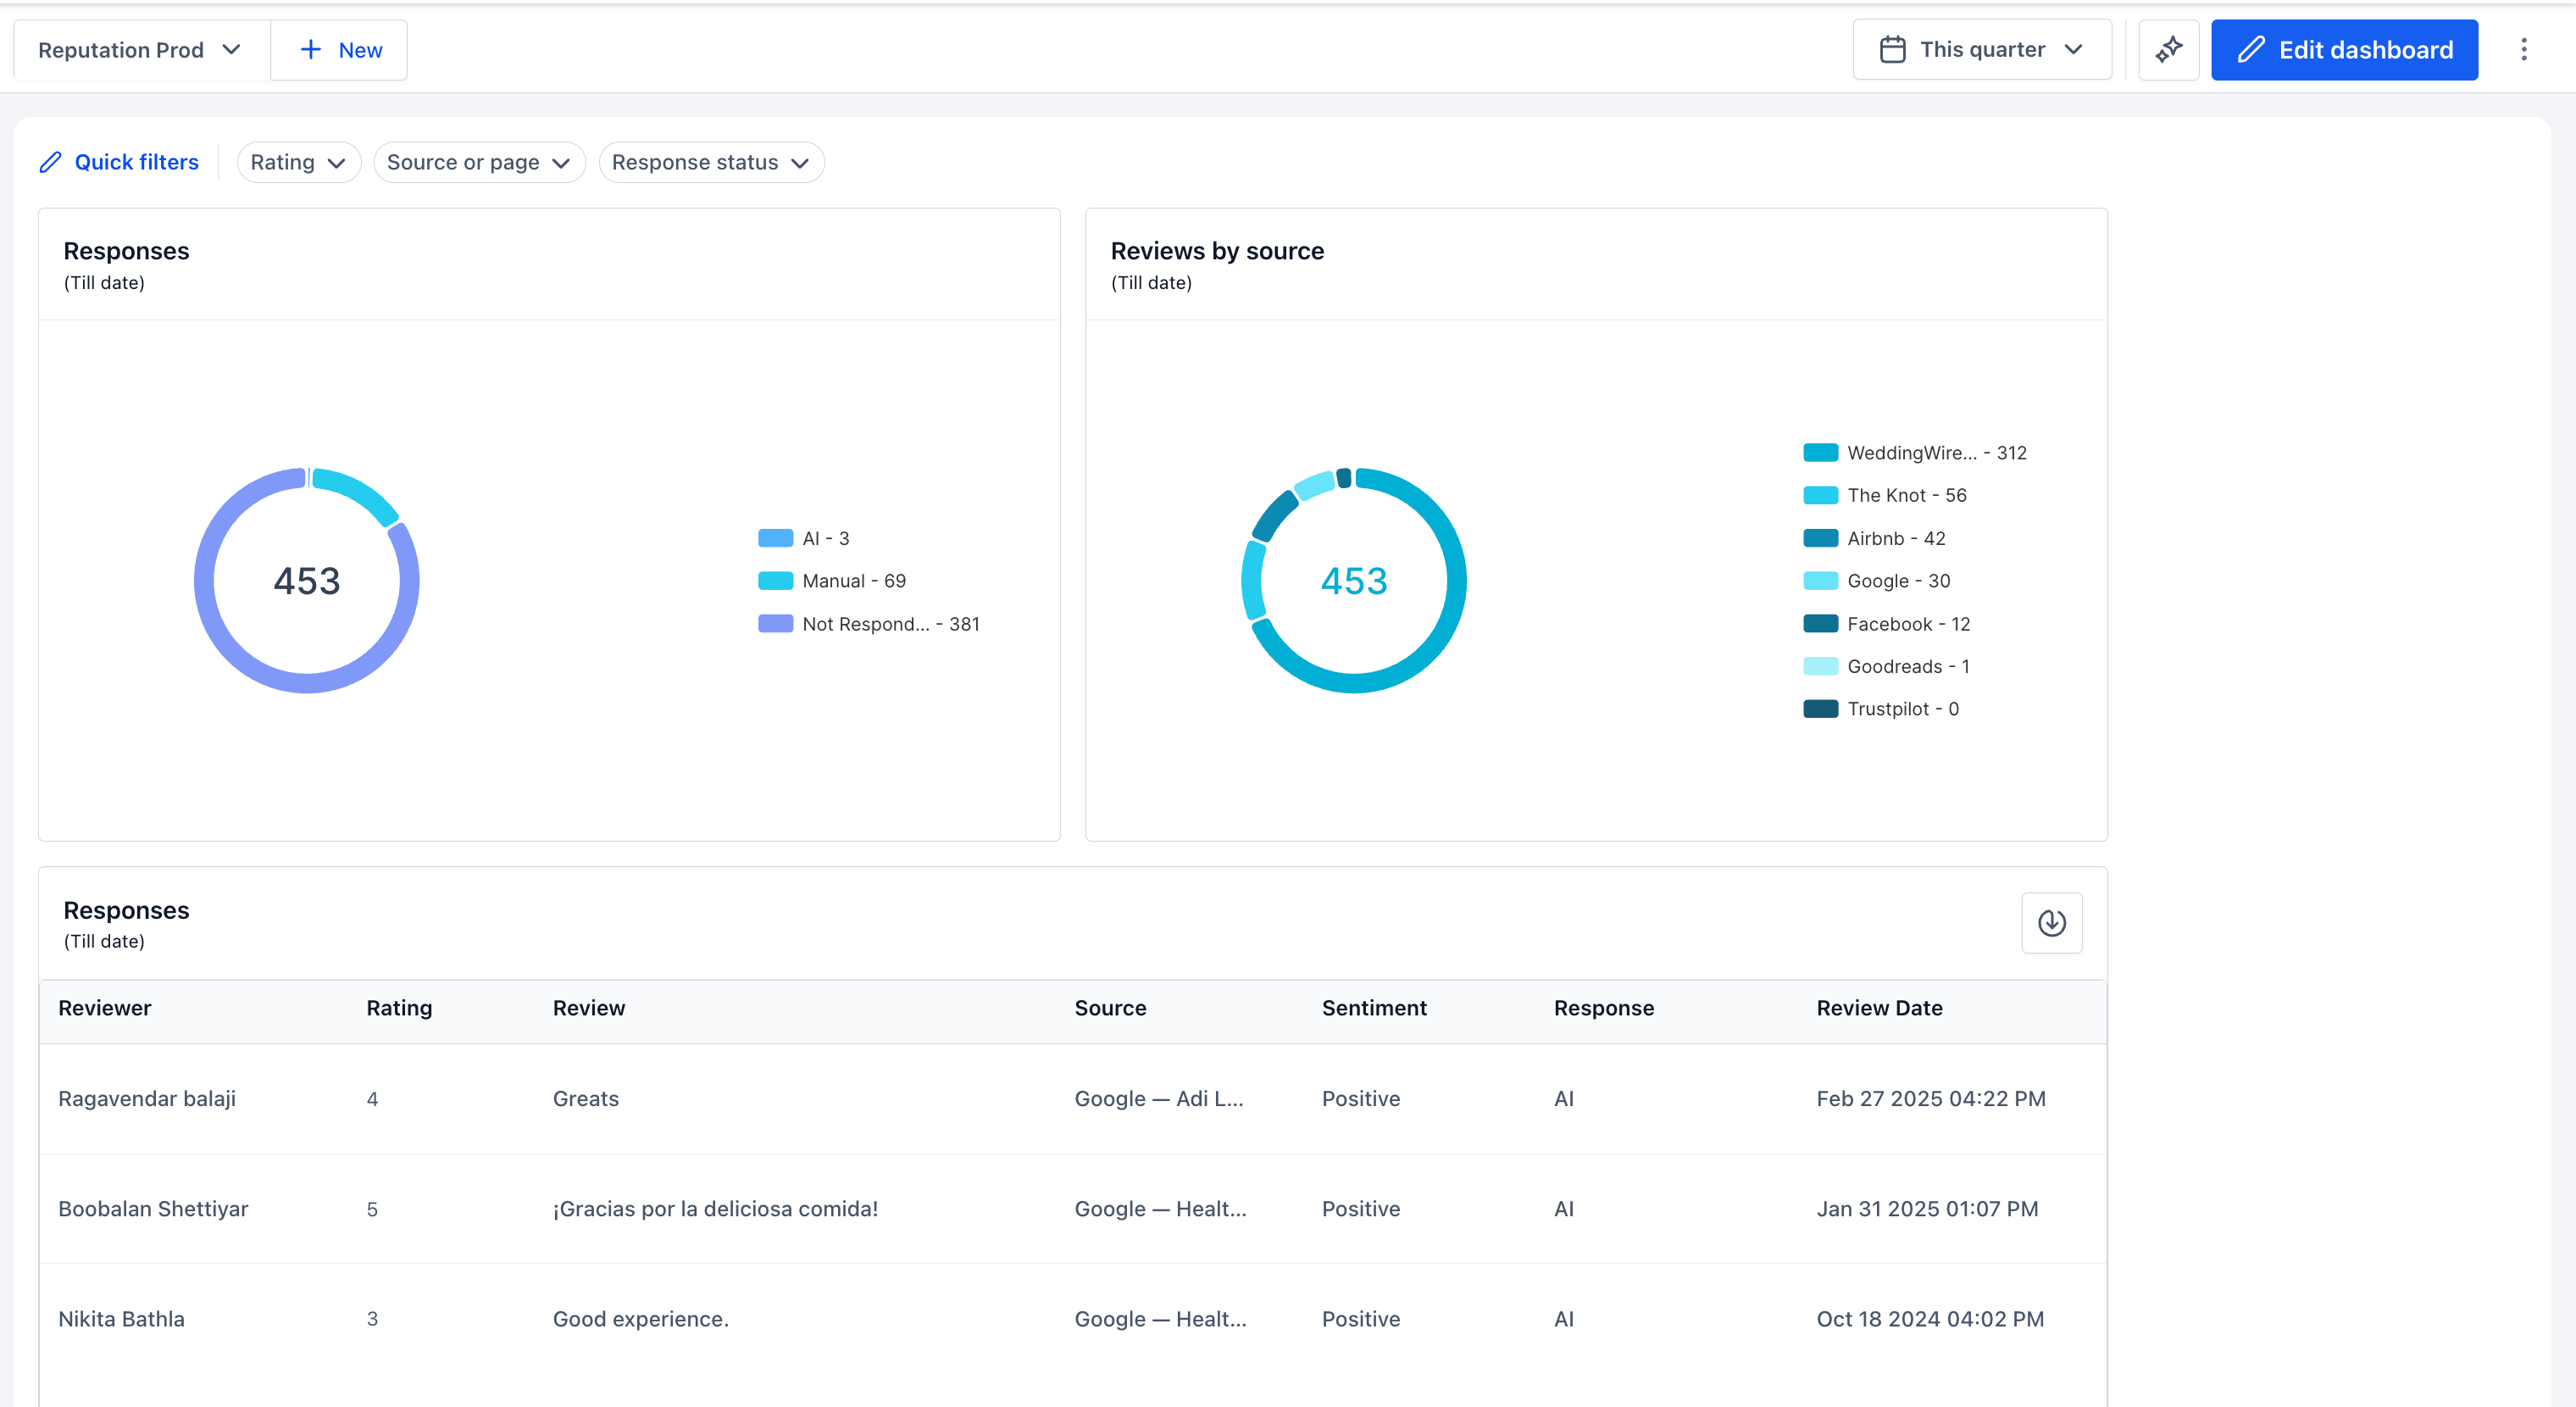
Task: Click the WeddingWire... - 312 legend swatch
Action: pos(1820,453)
